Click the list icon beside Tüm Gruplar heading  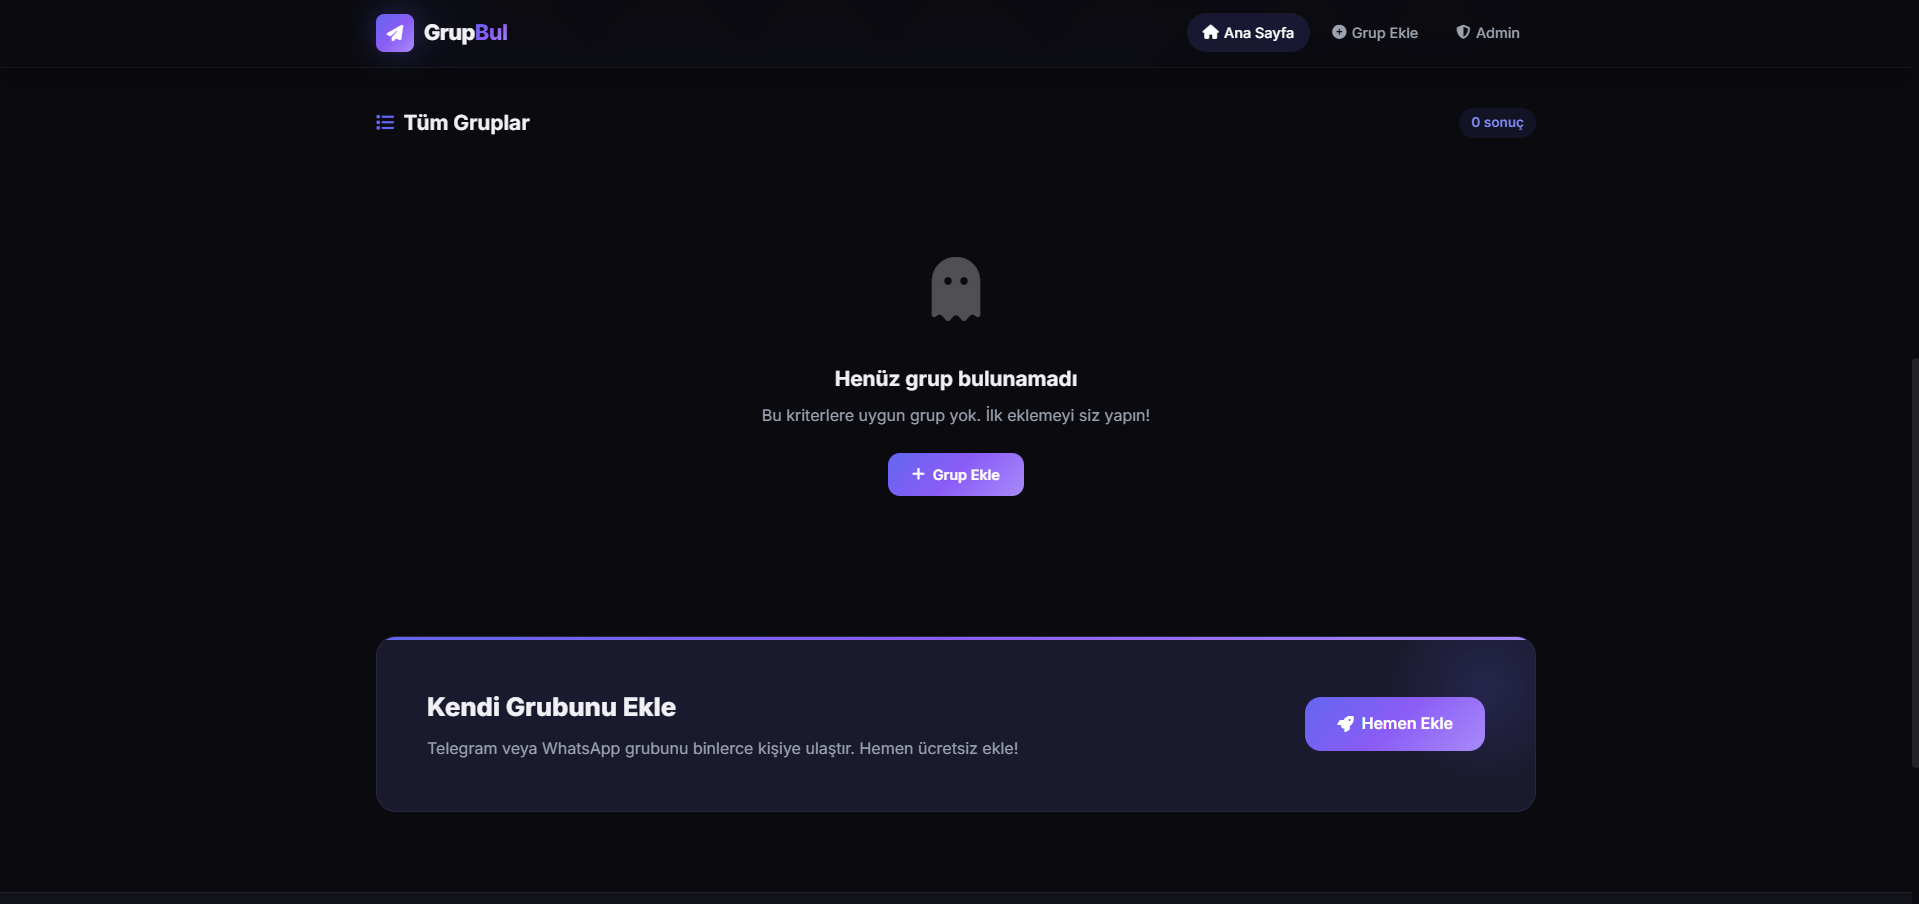[384, 122]
